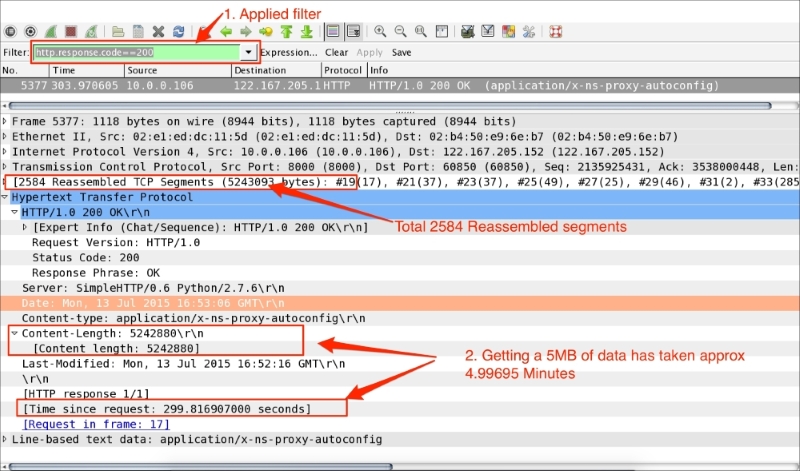Zoom in the packet text
This screenshot has height=471, width=800.
[x=380, y=32]
